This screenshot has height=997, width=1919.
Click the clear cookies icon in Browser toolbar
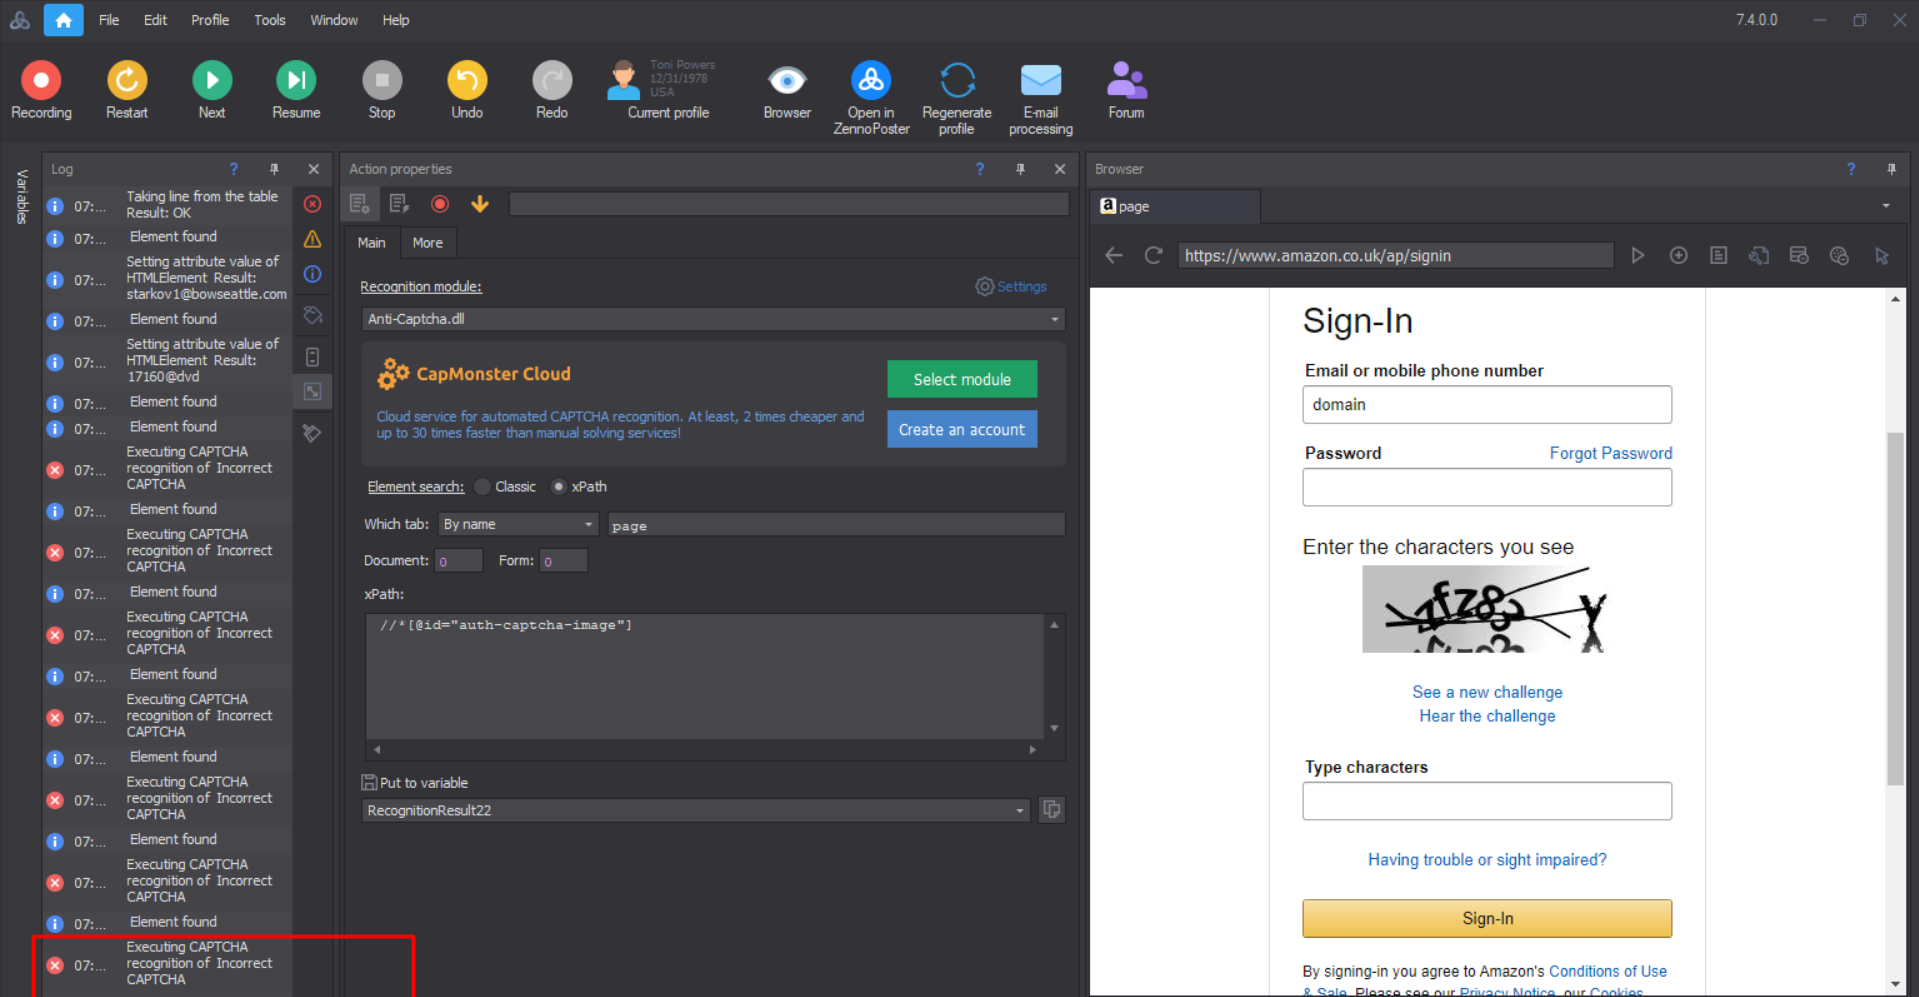[x=1839, y=256]
